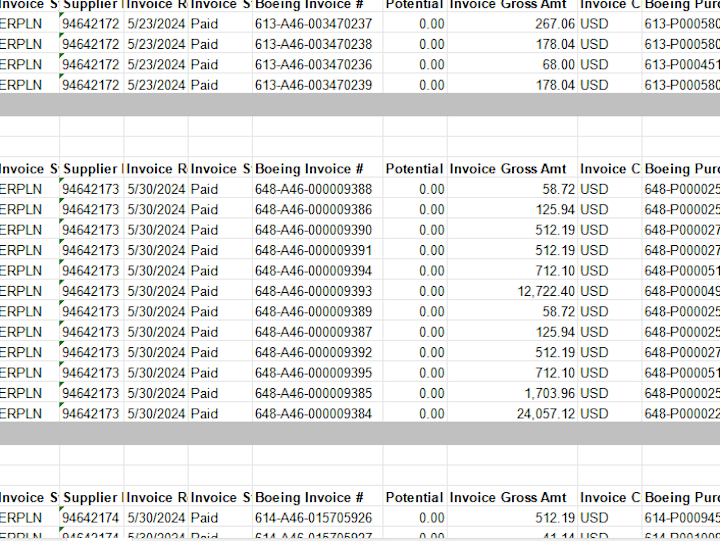
Task: Click purchase order 648-P000049 cell
Action: [681, 291]
